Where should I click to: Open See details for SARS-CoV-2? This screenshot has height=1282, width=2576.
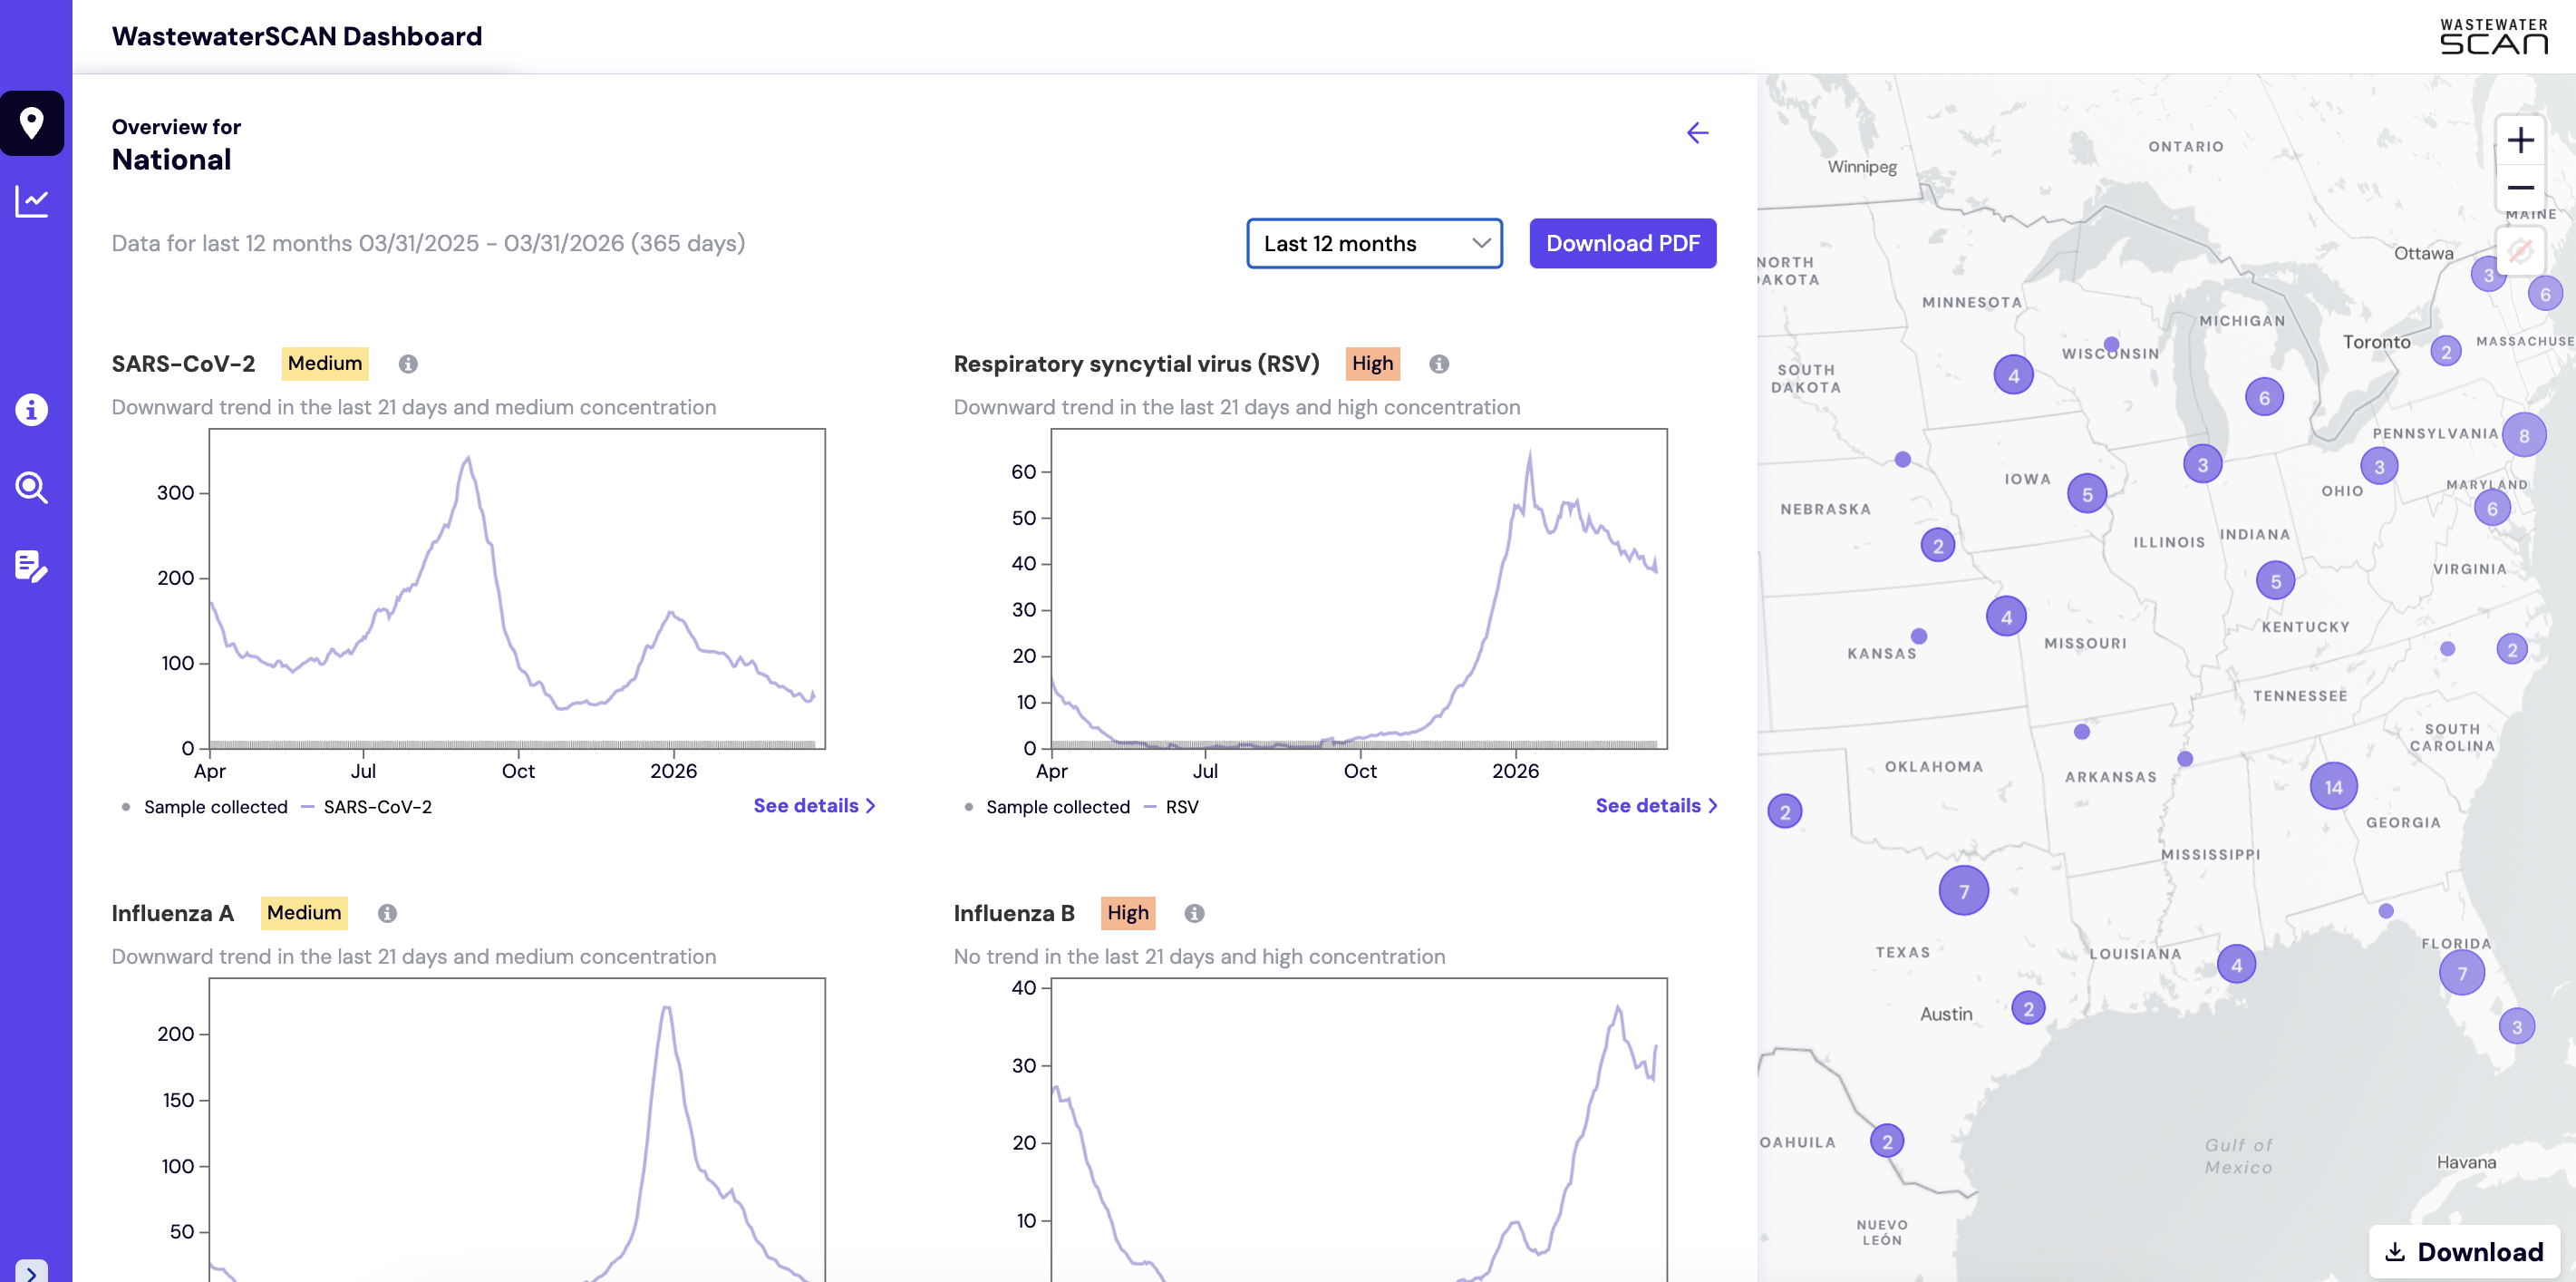(814, 806)
